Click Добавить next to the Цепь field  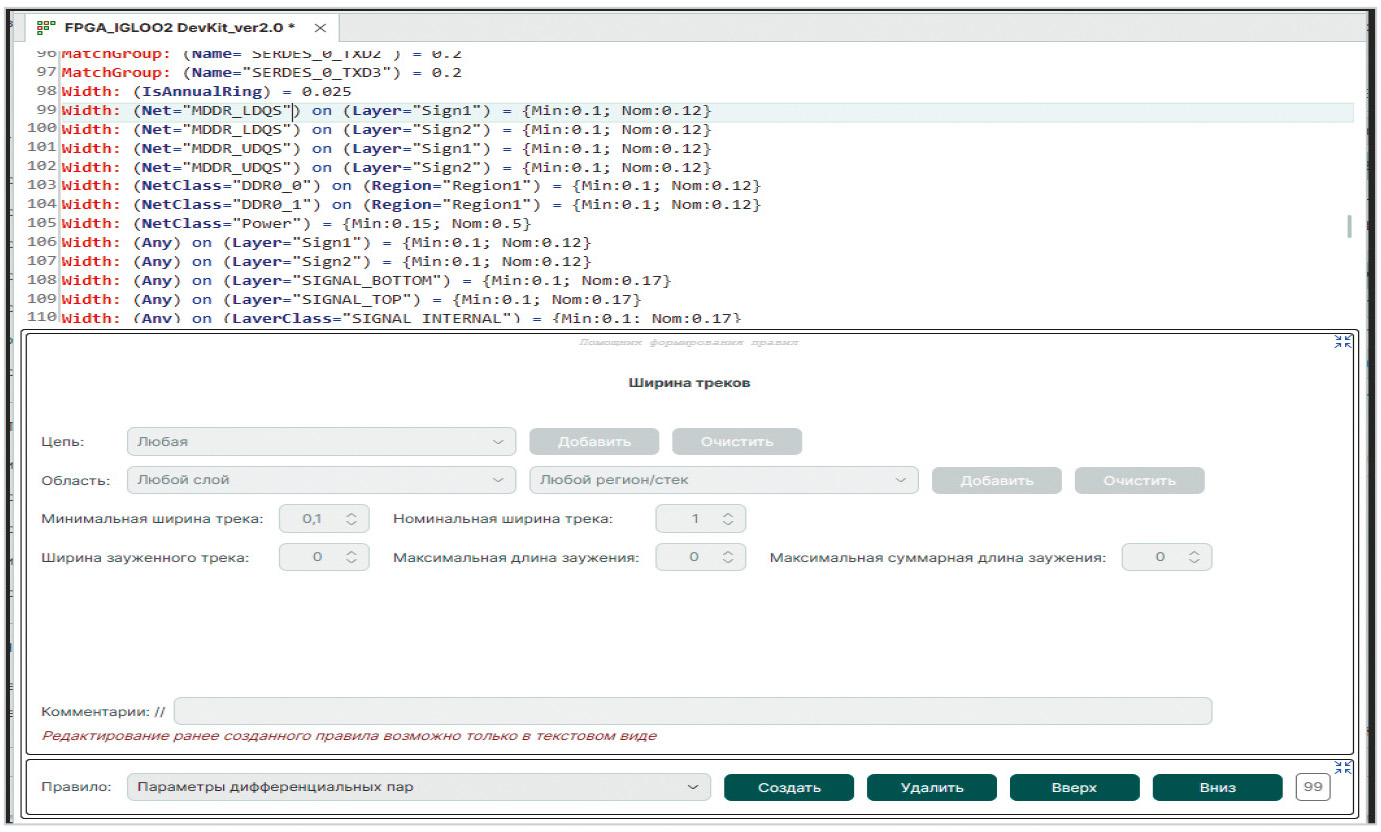point(594,441)
